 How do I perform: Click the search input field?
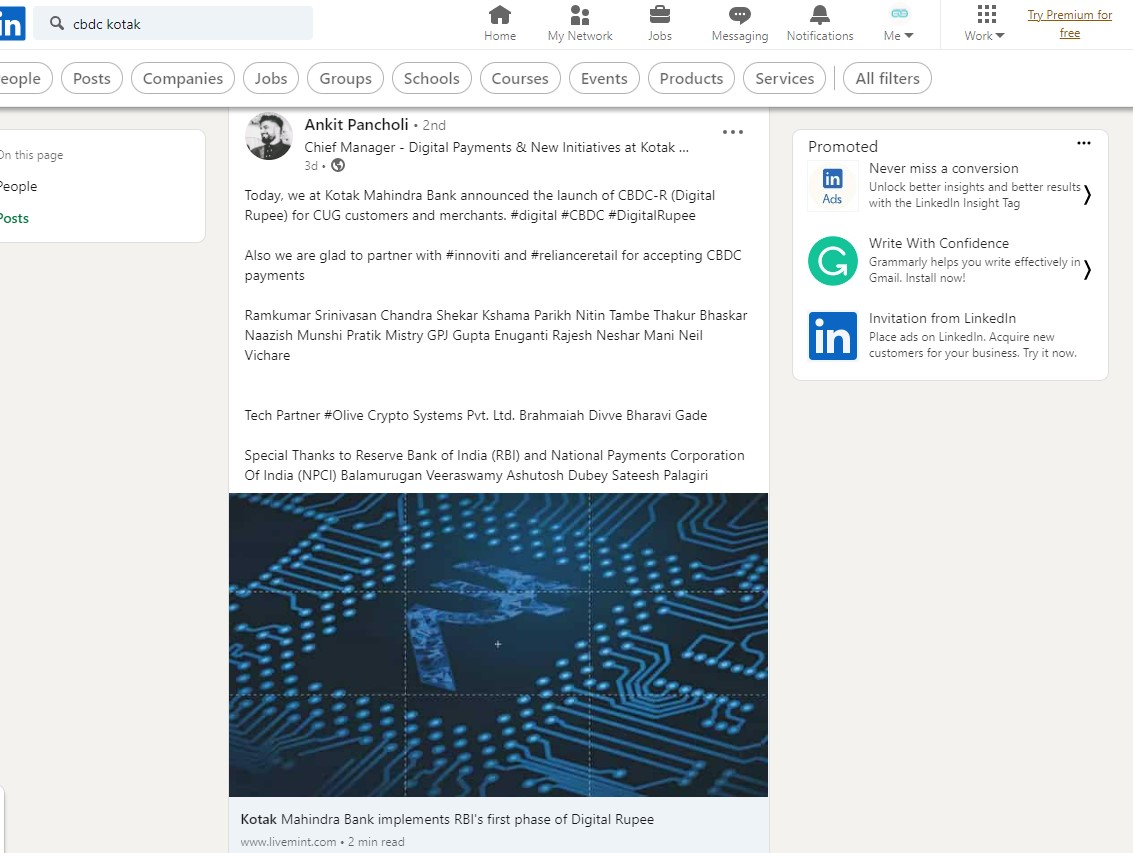180,22
